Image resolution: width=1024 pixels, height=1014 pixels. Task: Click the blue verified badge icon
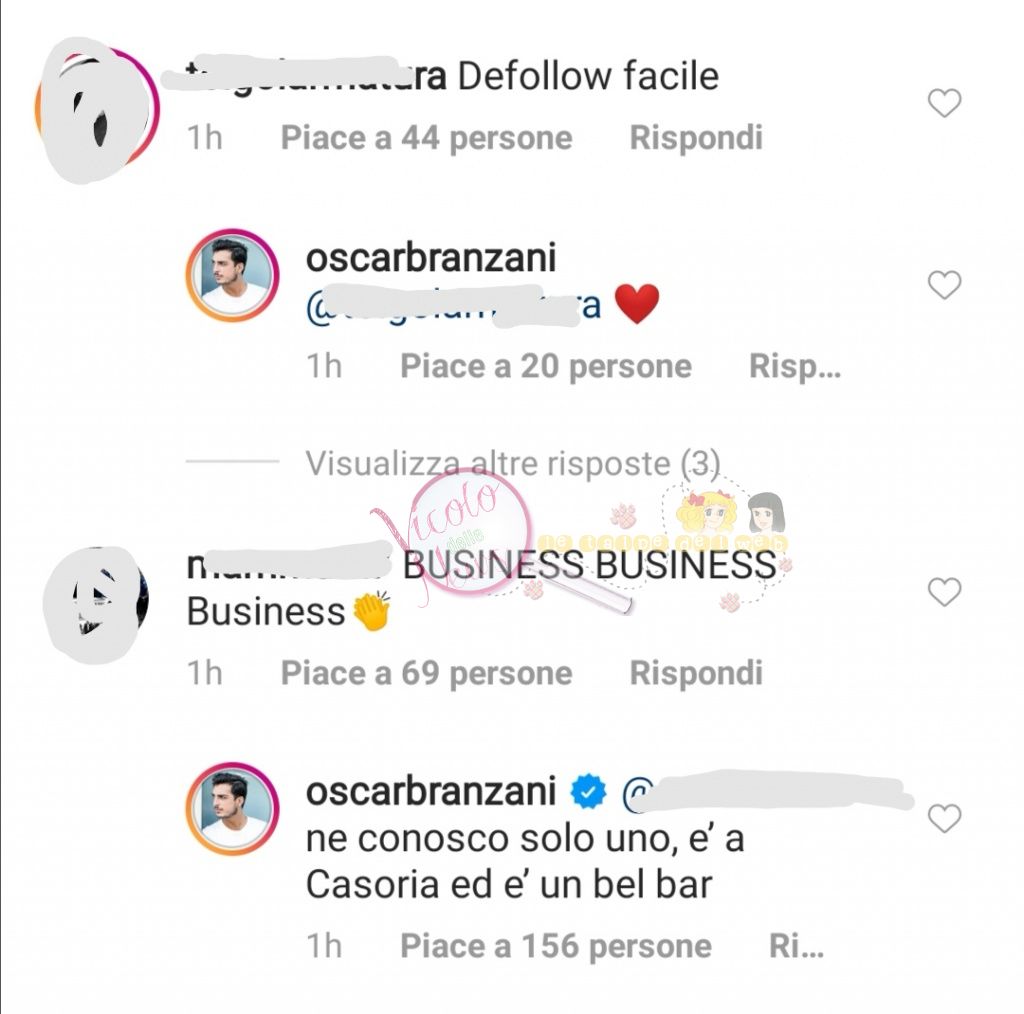588,791
